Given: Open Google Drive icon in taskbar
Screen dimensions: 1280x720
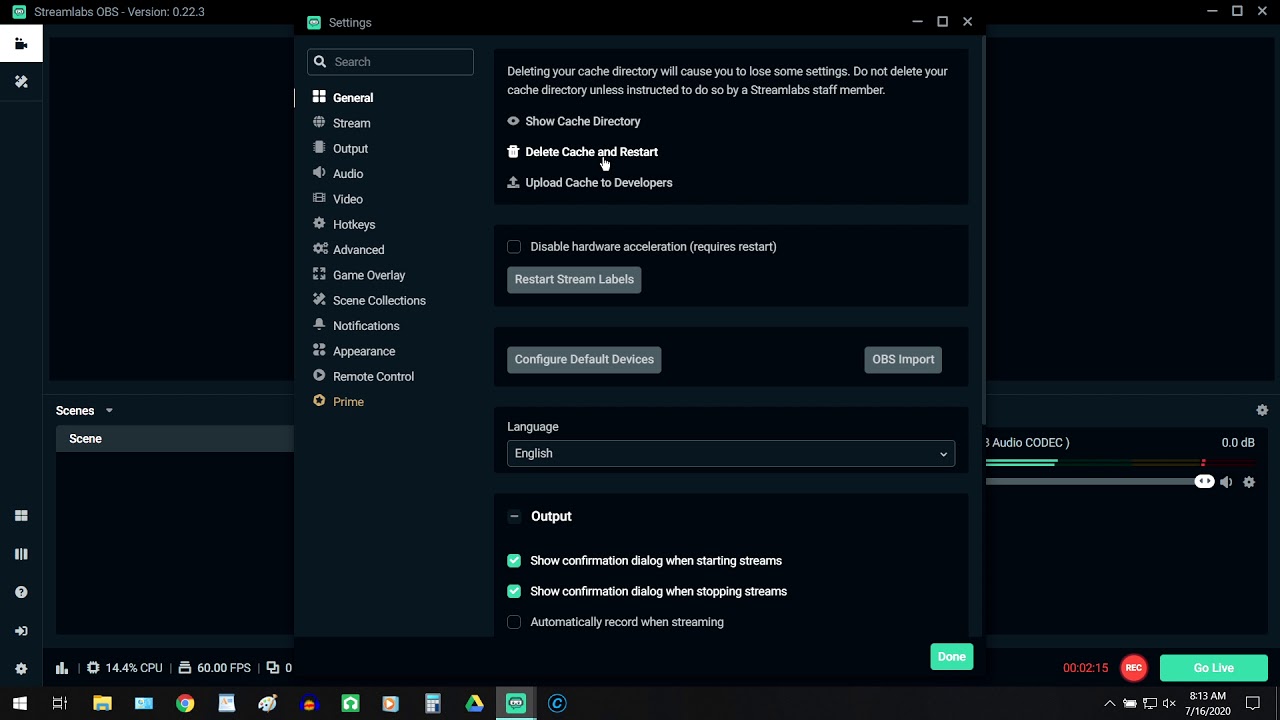Looking at the screenshot, I should (474, 704).
